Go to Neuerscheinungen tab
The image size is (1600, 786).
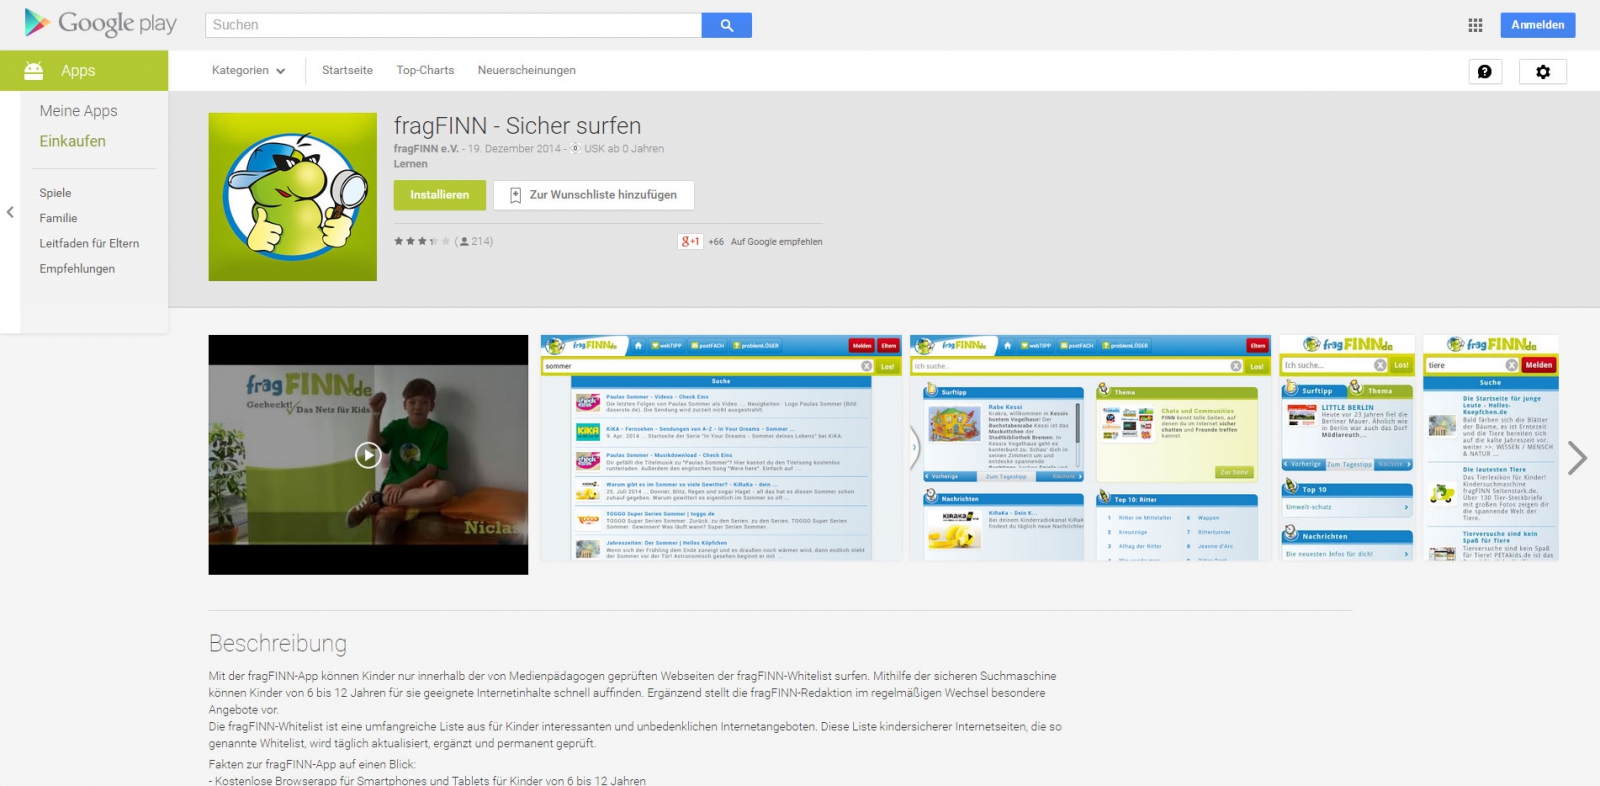[527, 70]
